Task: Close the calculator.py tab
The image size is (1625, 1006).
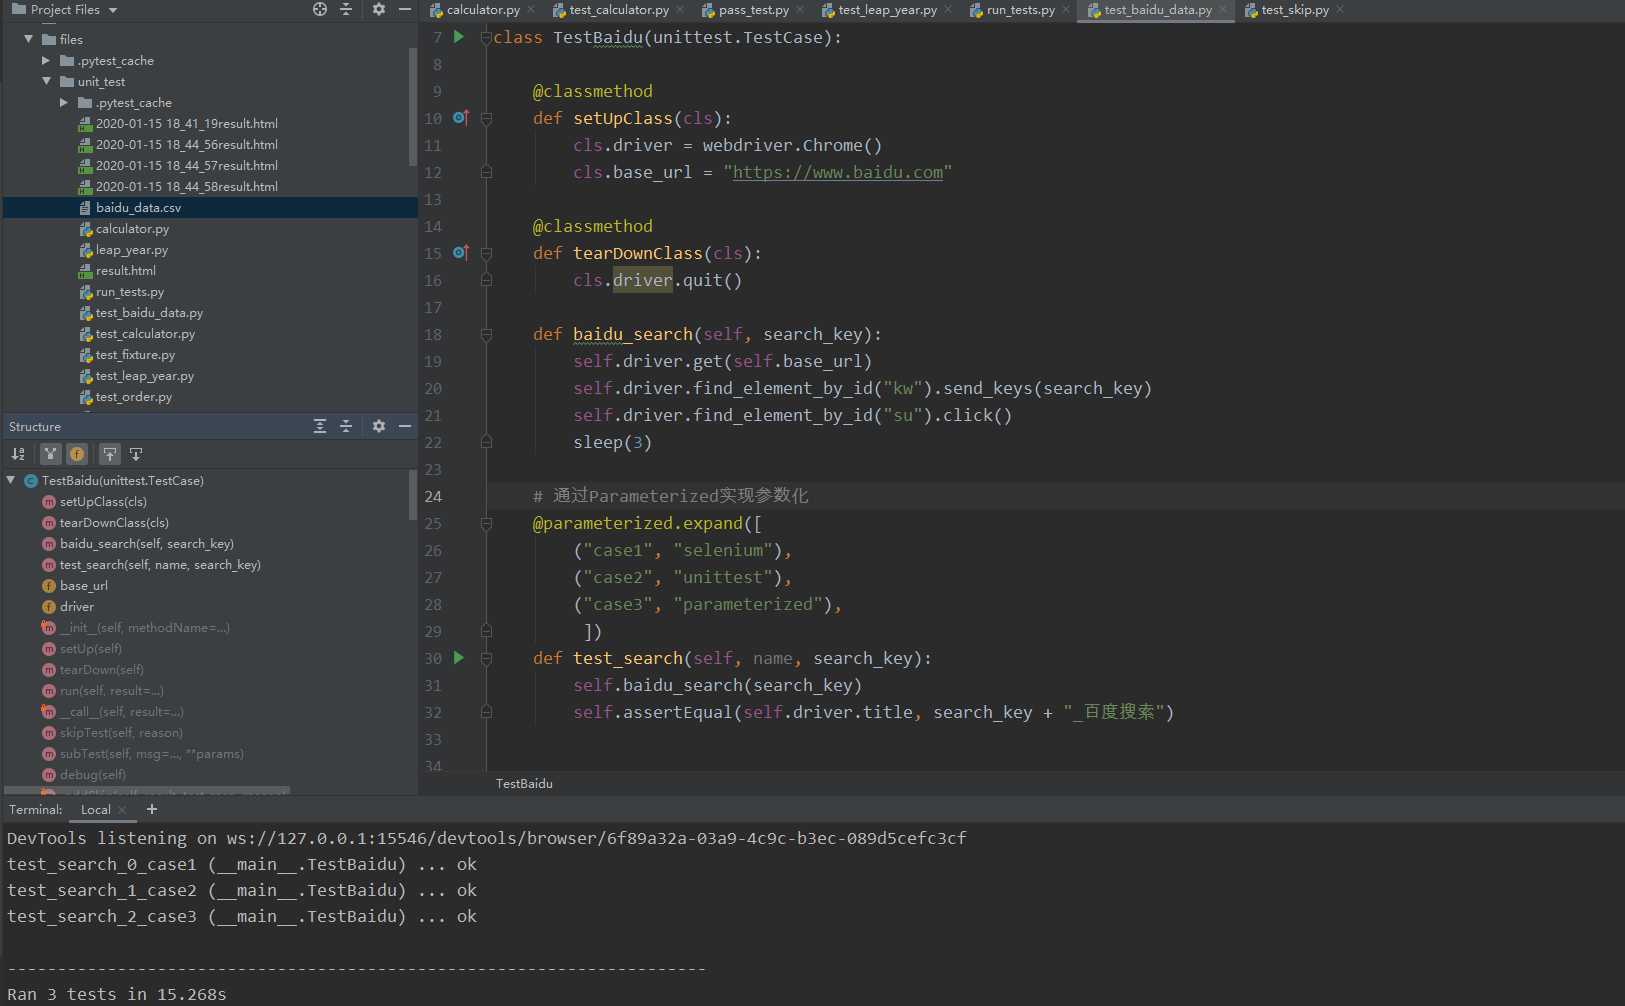Action: 530,10
